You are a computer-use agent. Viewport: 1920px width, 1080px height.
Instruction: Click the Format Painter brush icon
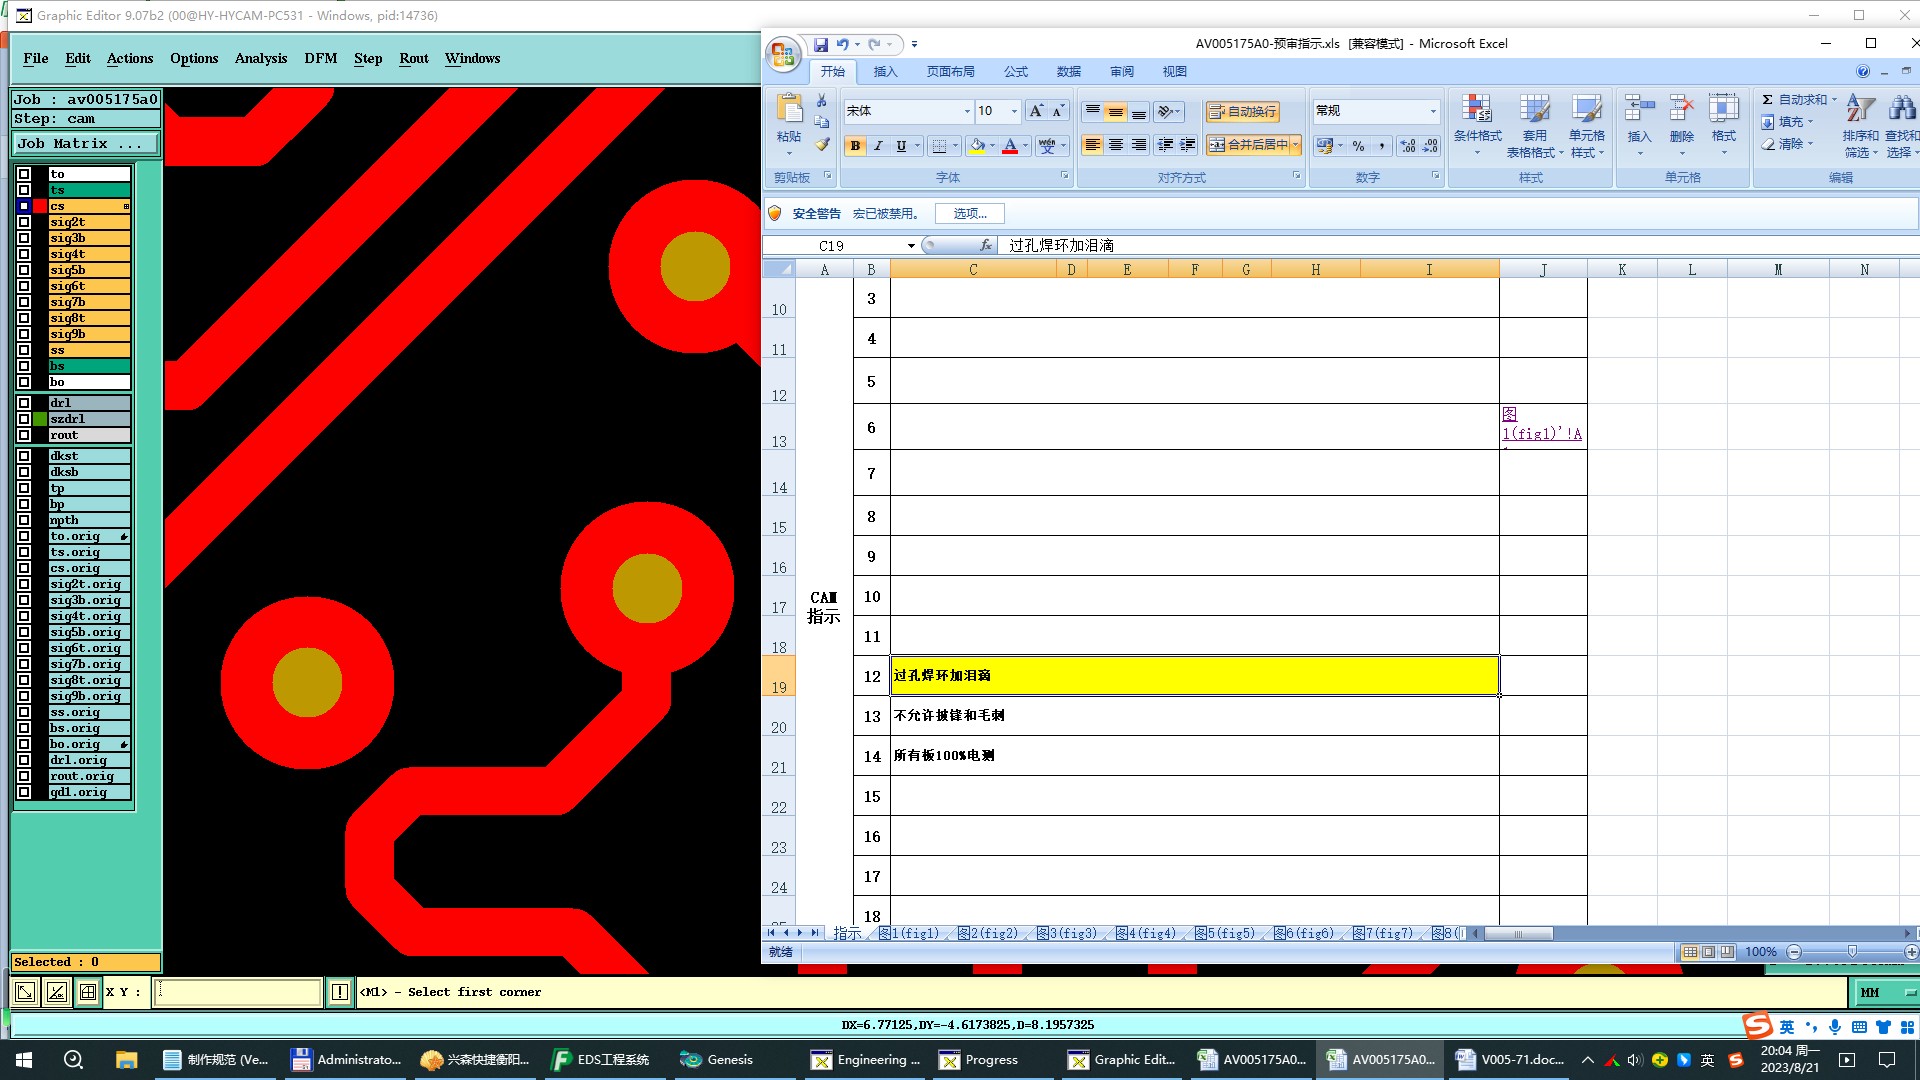coord(822,145)
